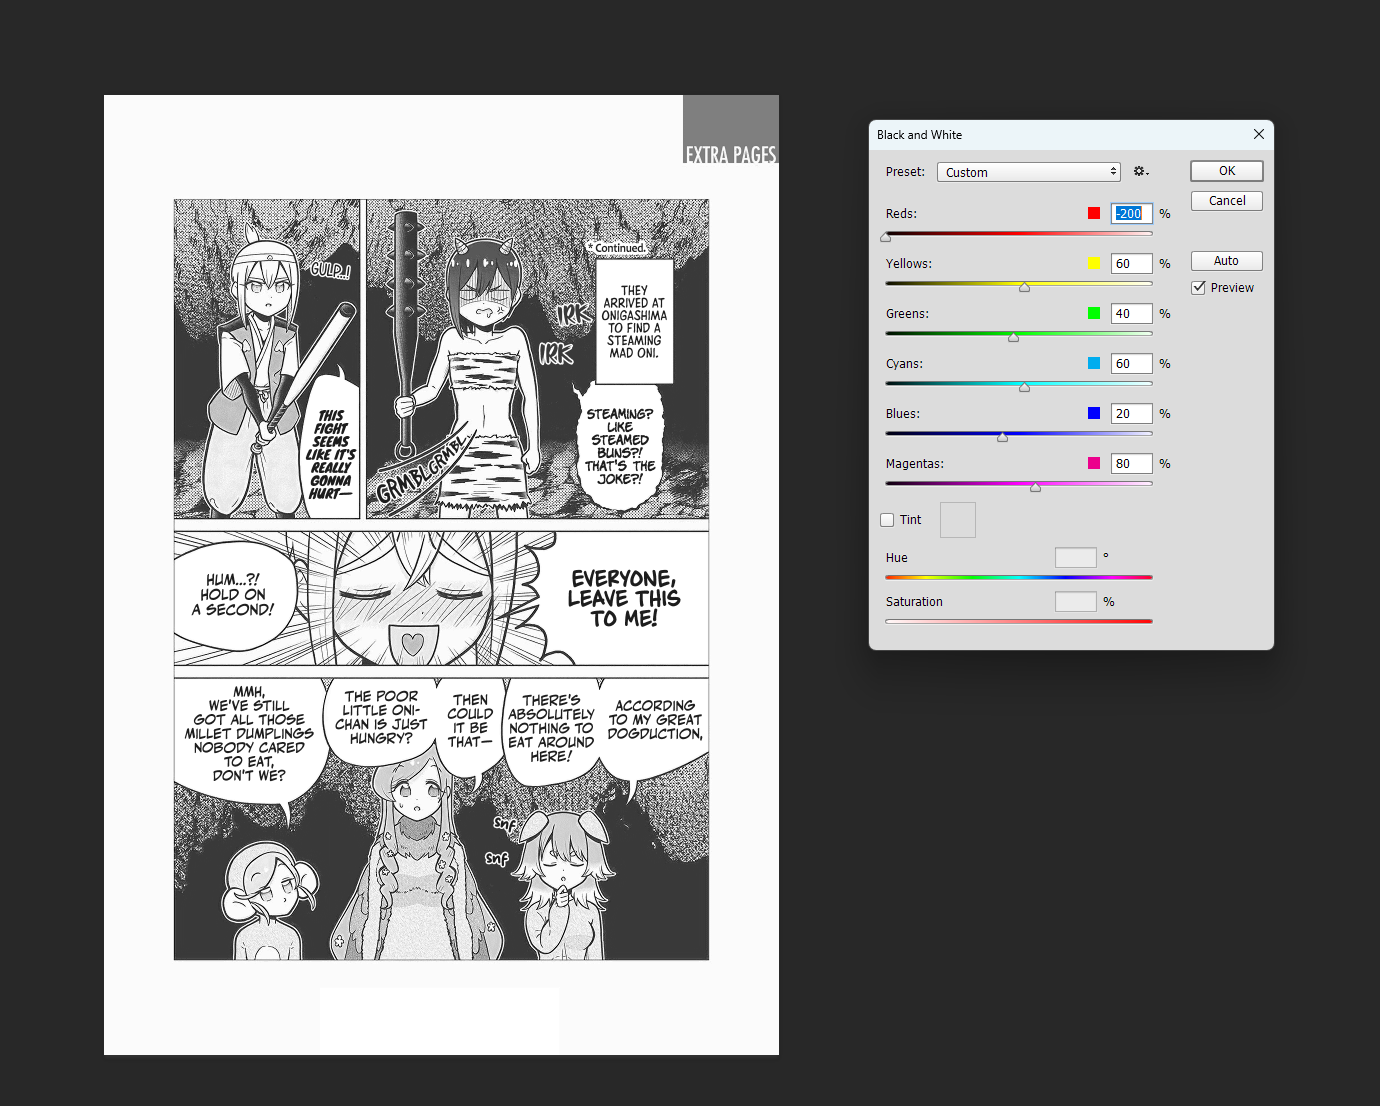Image resolution: width=1380 pixels, height=1106 pixels.
Task: Click the Yellows slider handle
Action: (1024, 288)
